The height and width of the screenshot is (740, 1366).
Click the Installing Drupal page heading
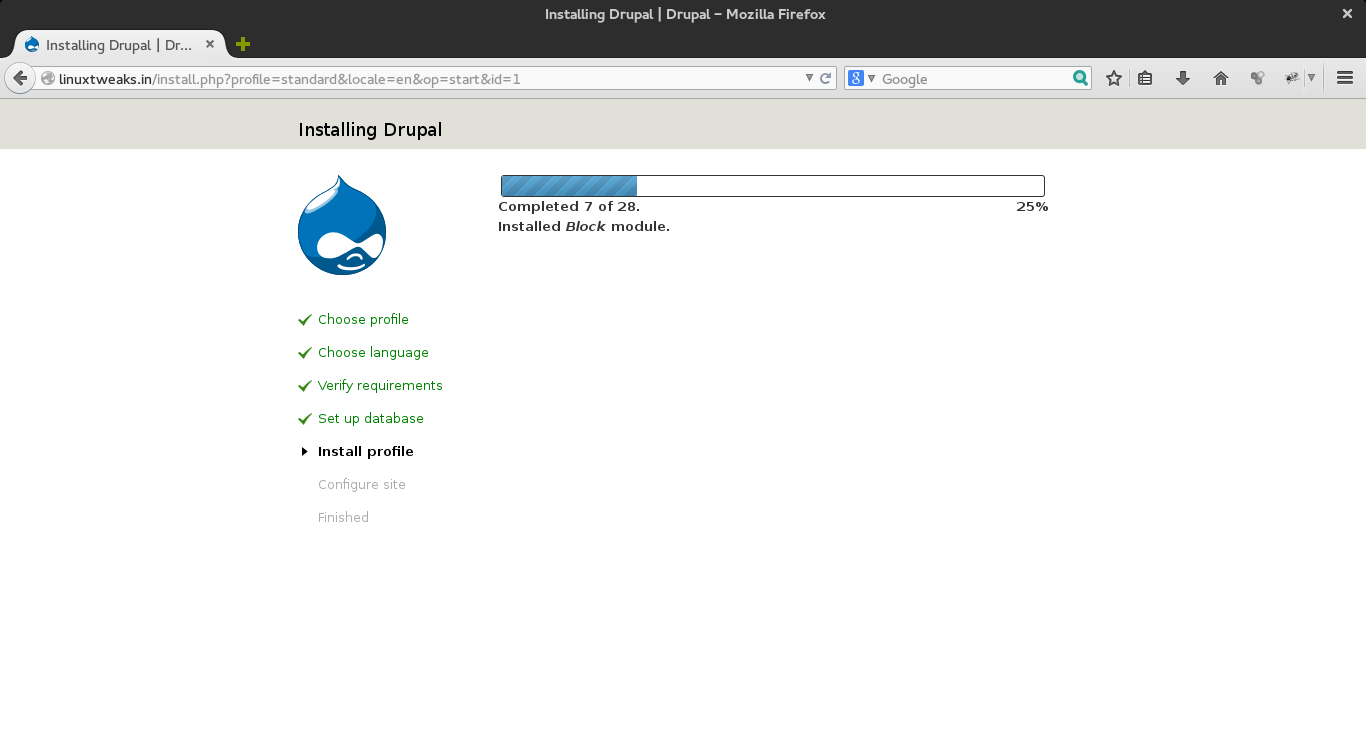(370, 130)
